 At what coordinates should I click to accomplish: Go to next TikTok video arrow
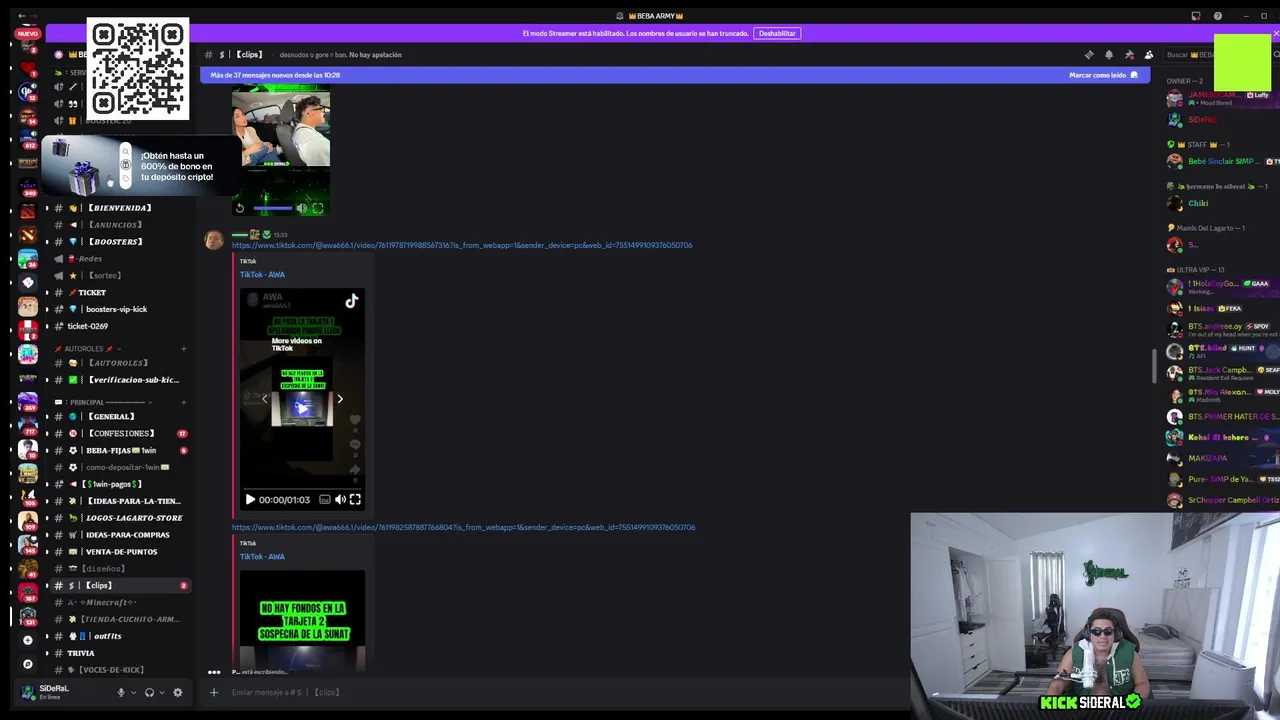(340, 399)
